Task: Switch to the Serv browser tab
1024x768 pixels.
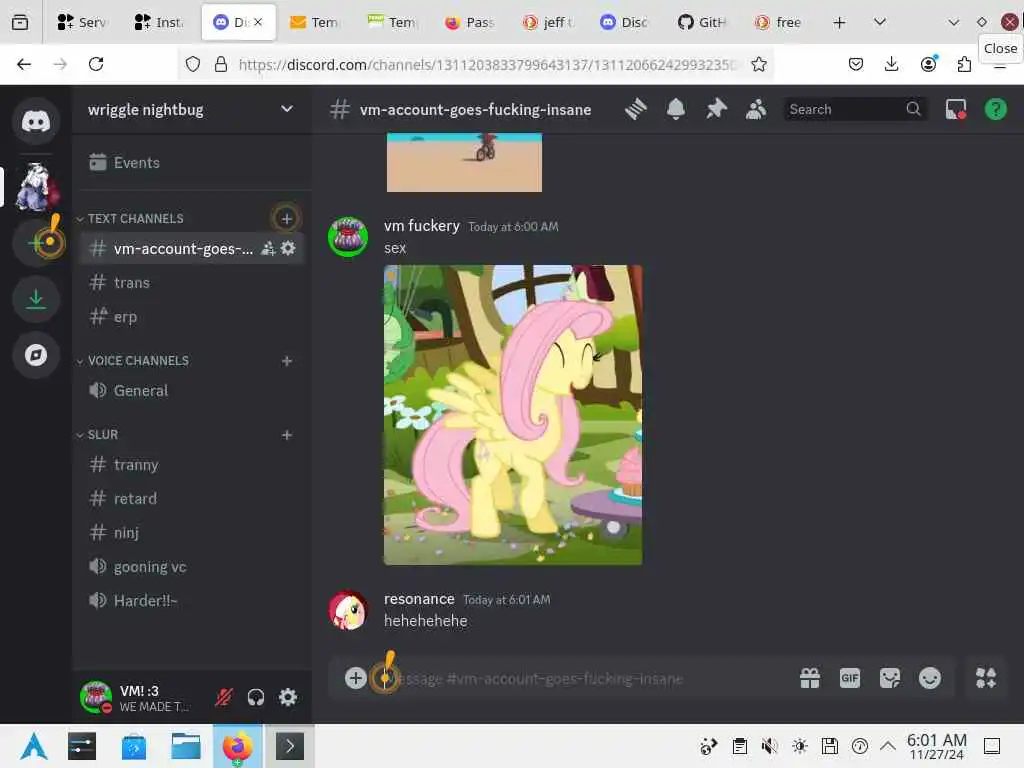Action: coord(82,22)
